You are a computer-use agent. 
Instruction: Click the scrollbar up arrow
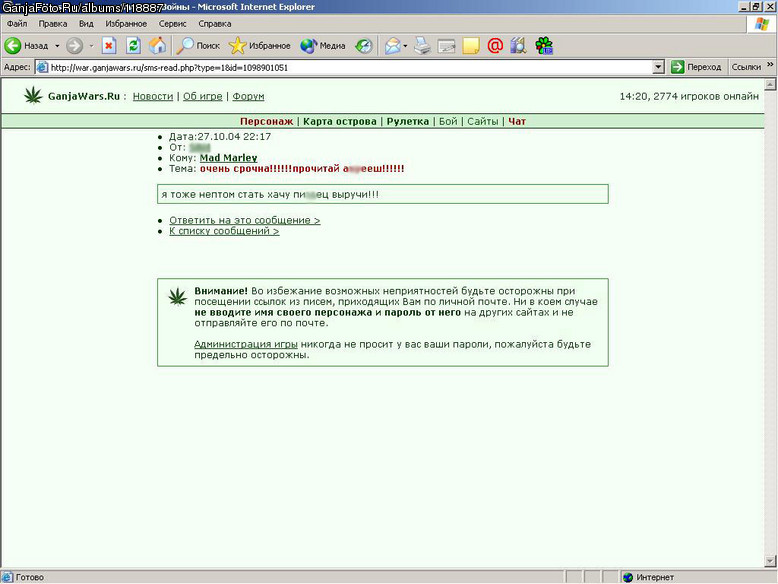(770, 84)
